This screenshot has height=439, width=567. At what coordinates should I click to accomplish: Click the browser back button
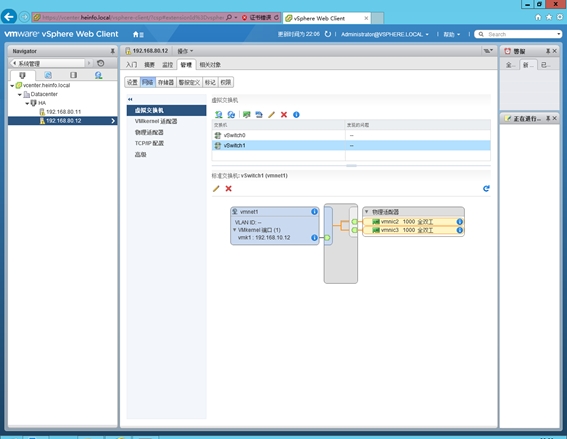9,17
